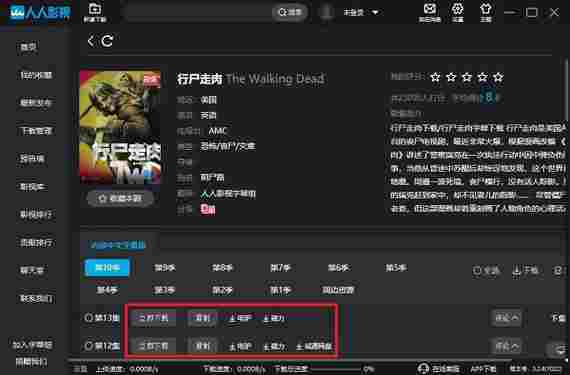Click the search magnifier button
The height and width of the screenshot is (375, 570).
tap(290, 12)
